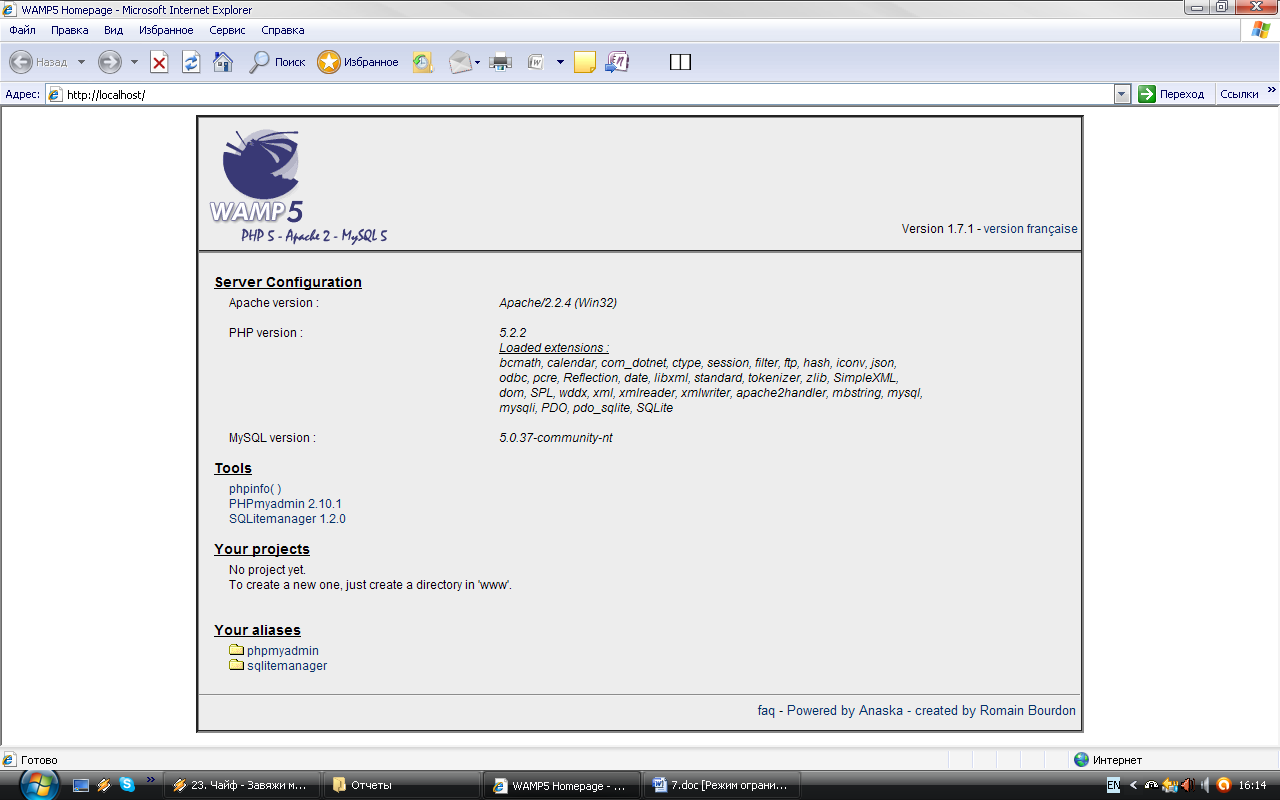
Task: Open the History toolbar icon
Action: coord(423,62)
